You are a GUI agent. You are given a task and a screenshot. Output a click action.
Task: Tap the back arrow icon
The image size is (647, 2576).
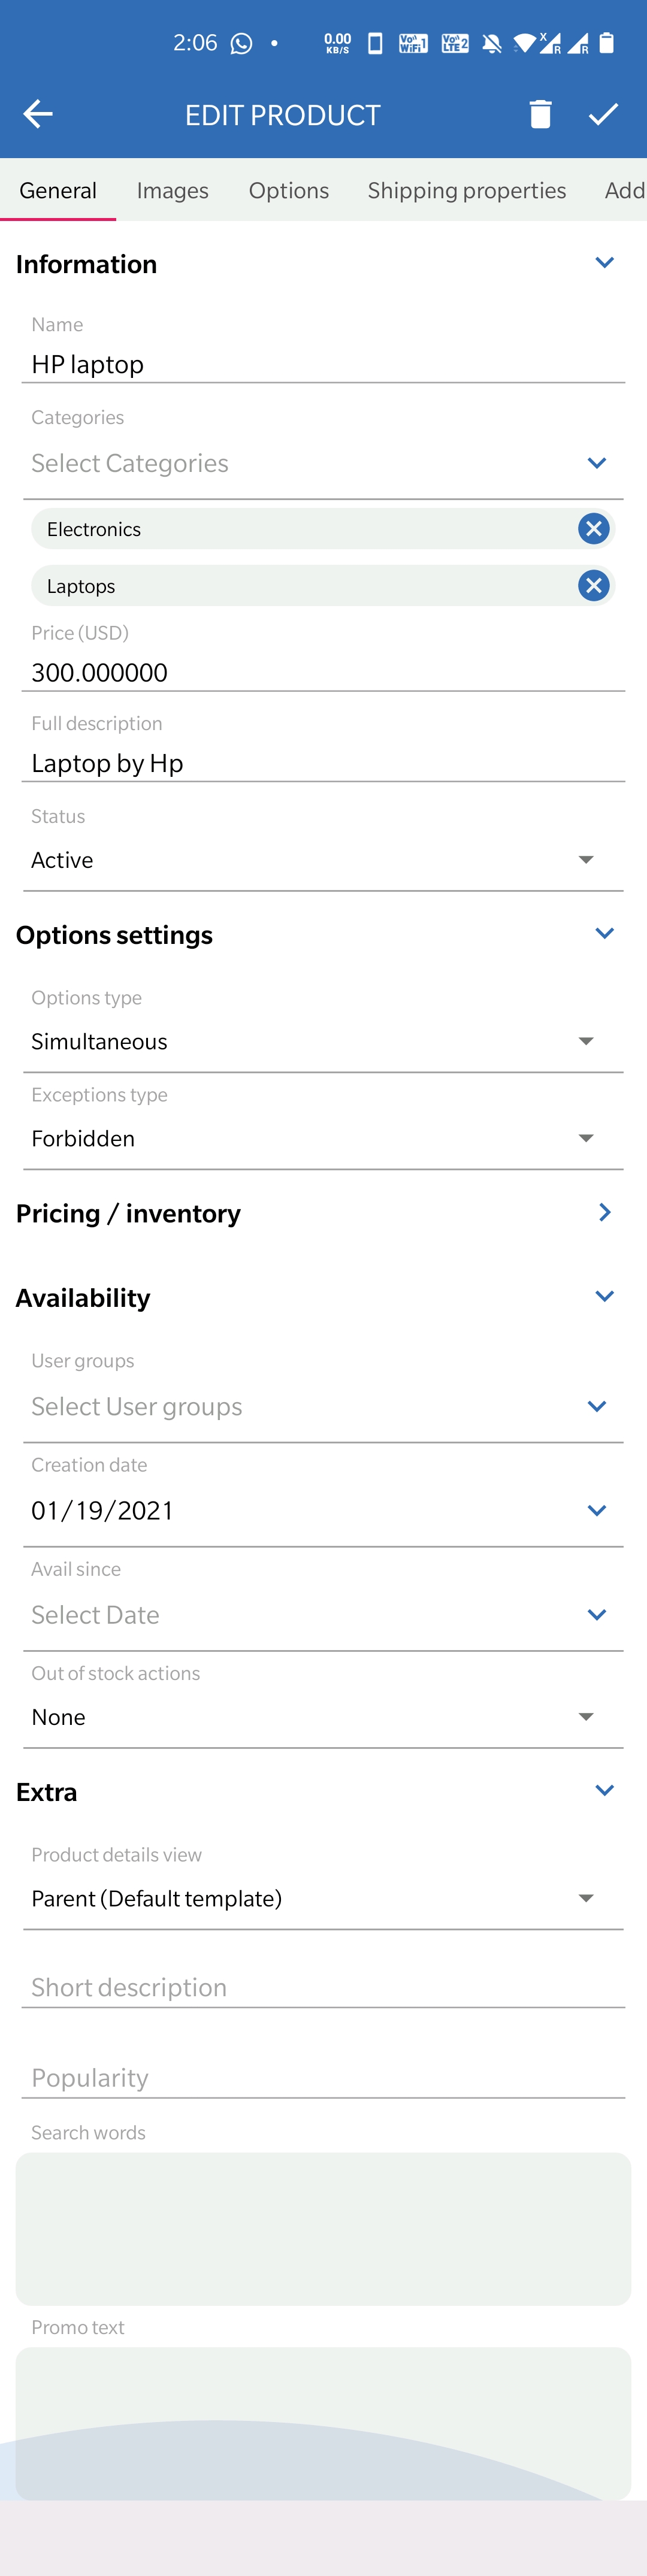tap(38, 114)
